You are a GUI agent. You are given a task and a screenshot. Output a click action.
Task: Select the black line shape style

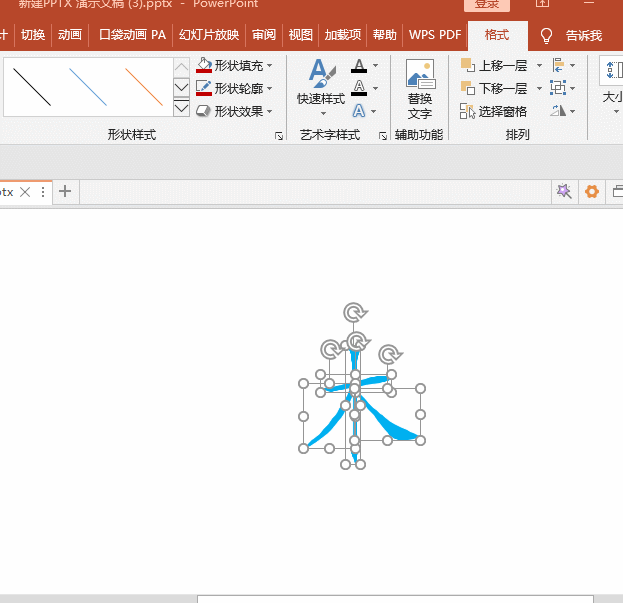coord(32,87)
